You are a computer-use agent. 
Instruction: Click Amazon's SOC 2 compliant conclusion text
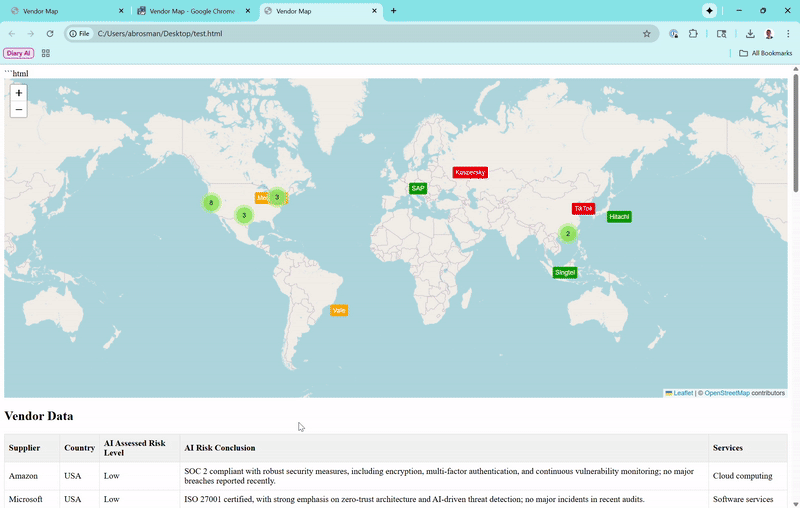(x=439, y=476)
